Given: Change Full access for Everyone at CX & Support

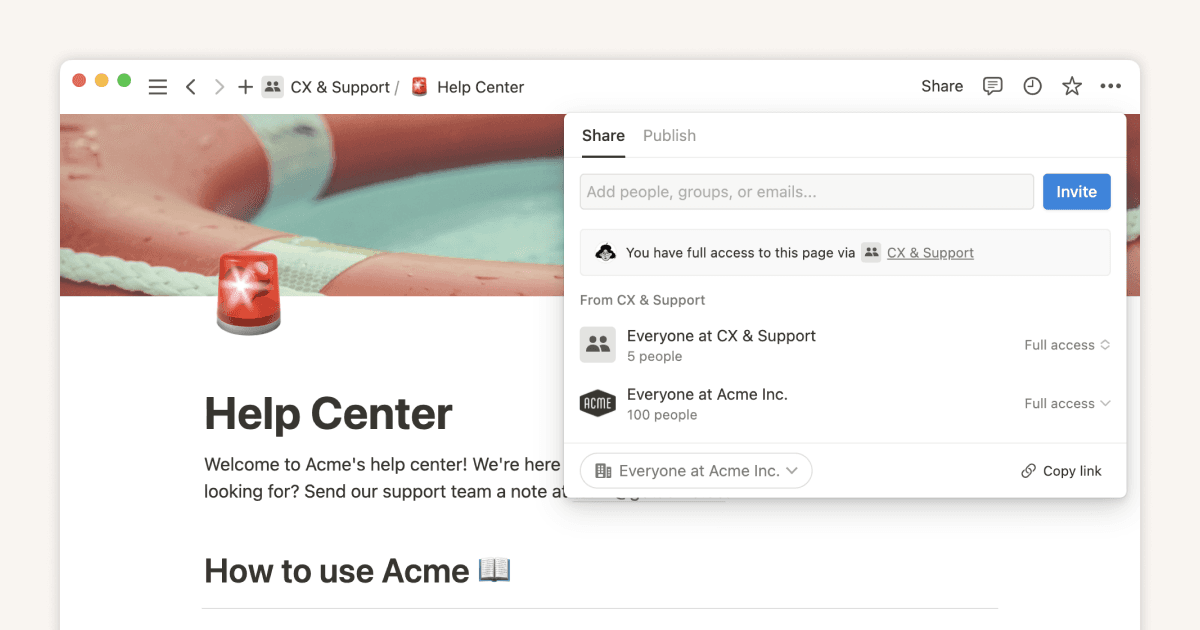Looking at the screenshot, I should pos(1067,344).
